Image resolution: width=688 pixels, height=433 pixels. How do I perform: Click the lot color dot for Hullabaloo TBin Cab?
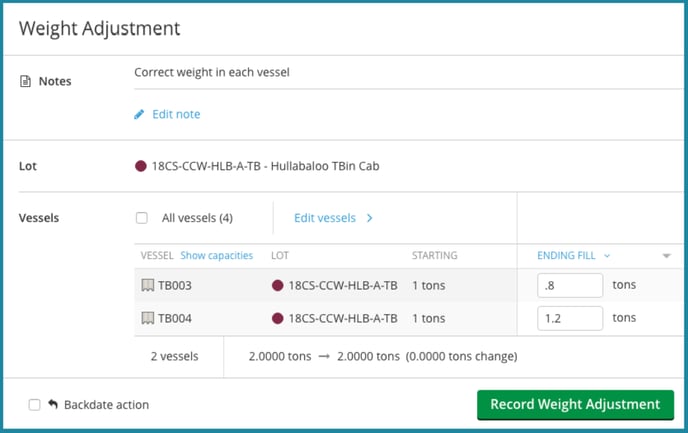coord(141,166)
